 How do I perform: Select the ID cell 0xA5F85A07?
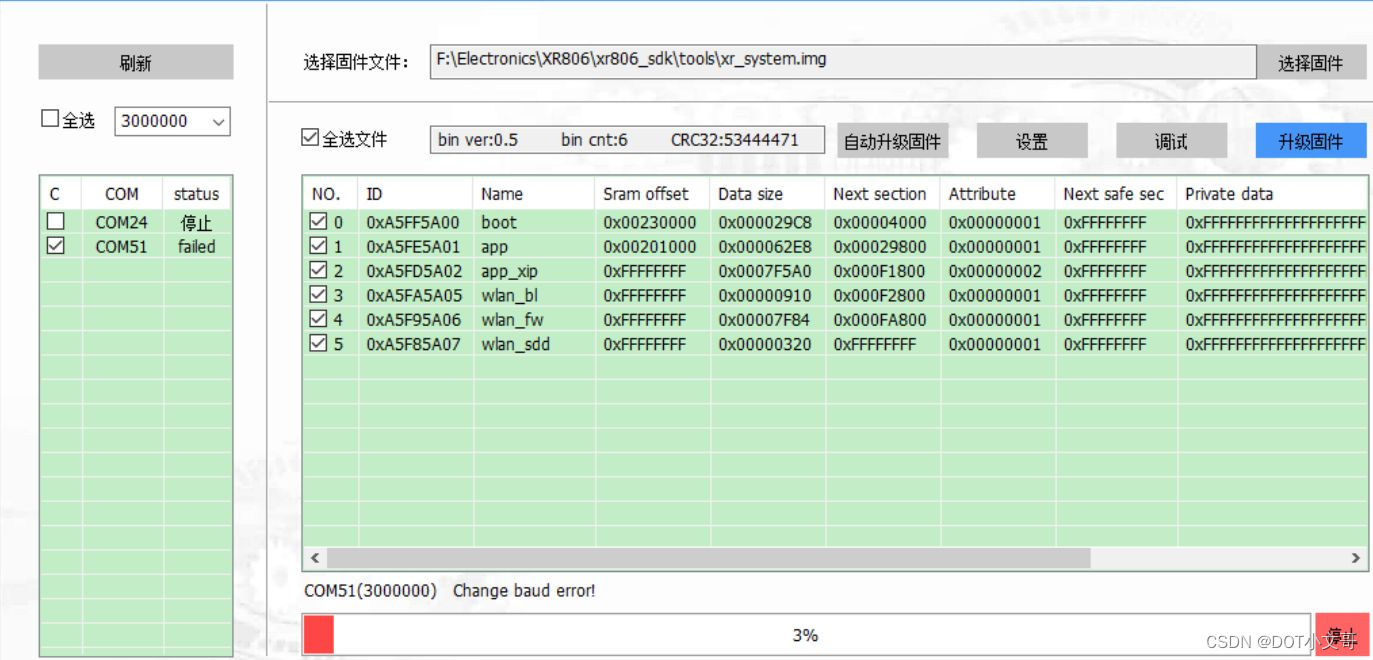coord(413,344)
